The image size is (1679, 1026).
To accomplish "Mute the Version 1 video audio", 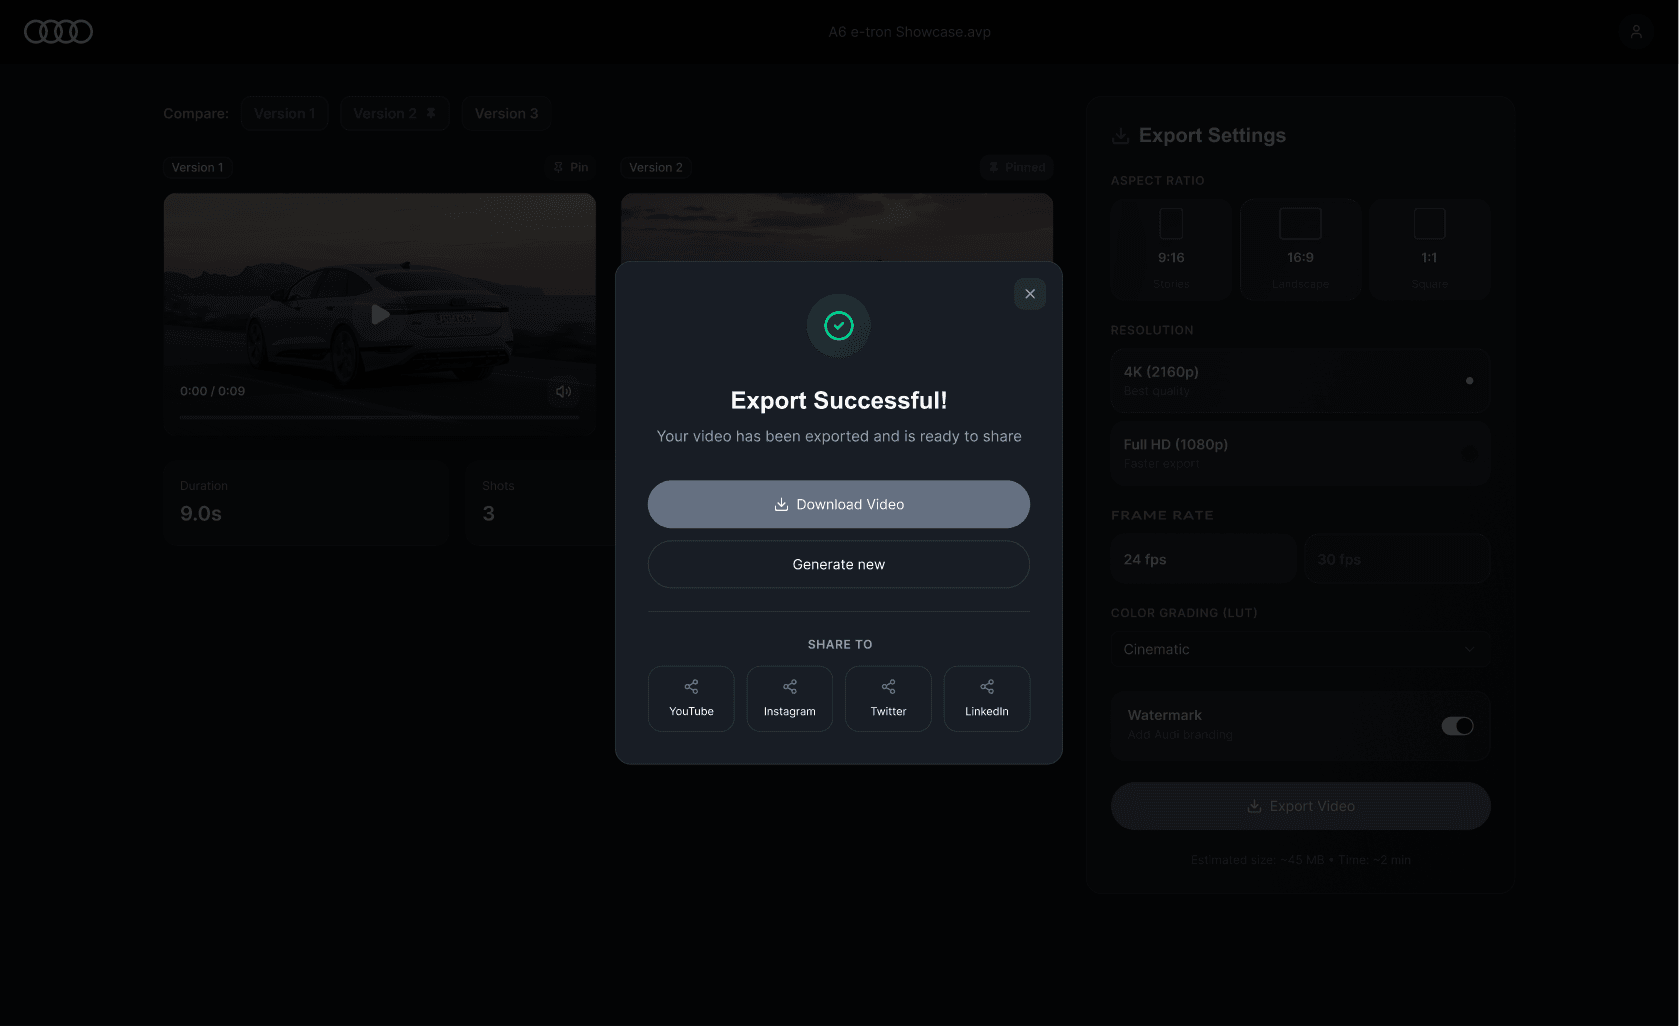I will (x=564, y=391).
